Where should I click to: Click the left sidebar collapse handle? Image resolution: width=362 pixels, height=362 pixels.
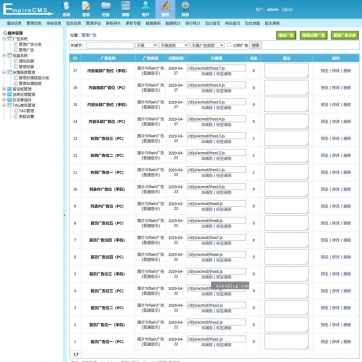click(64, 215)
